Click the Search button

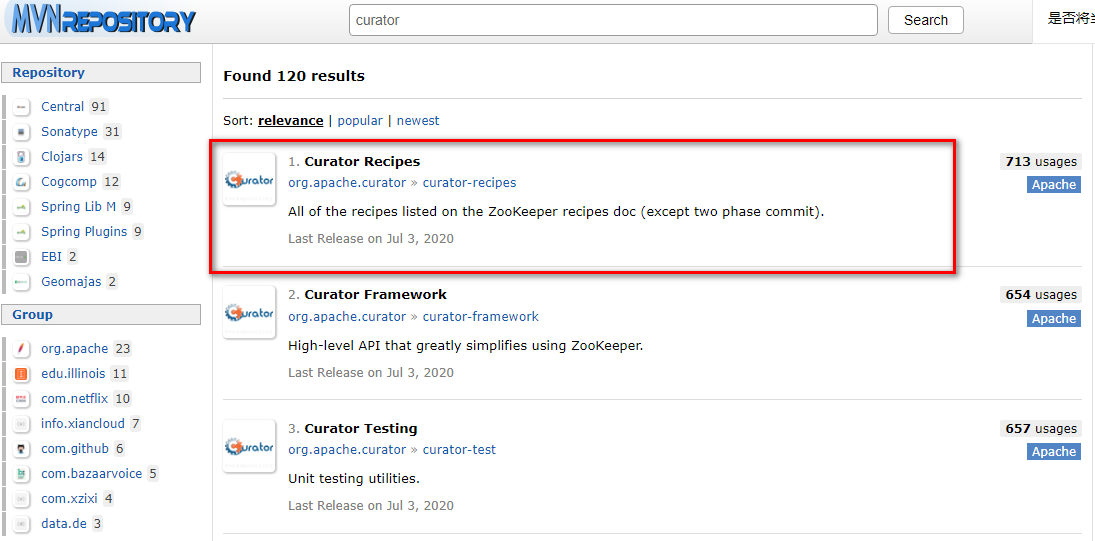point(926,20)
